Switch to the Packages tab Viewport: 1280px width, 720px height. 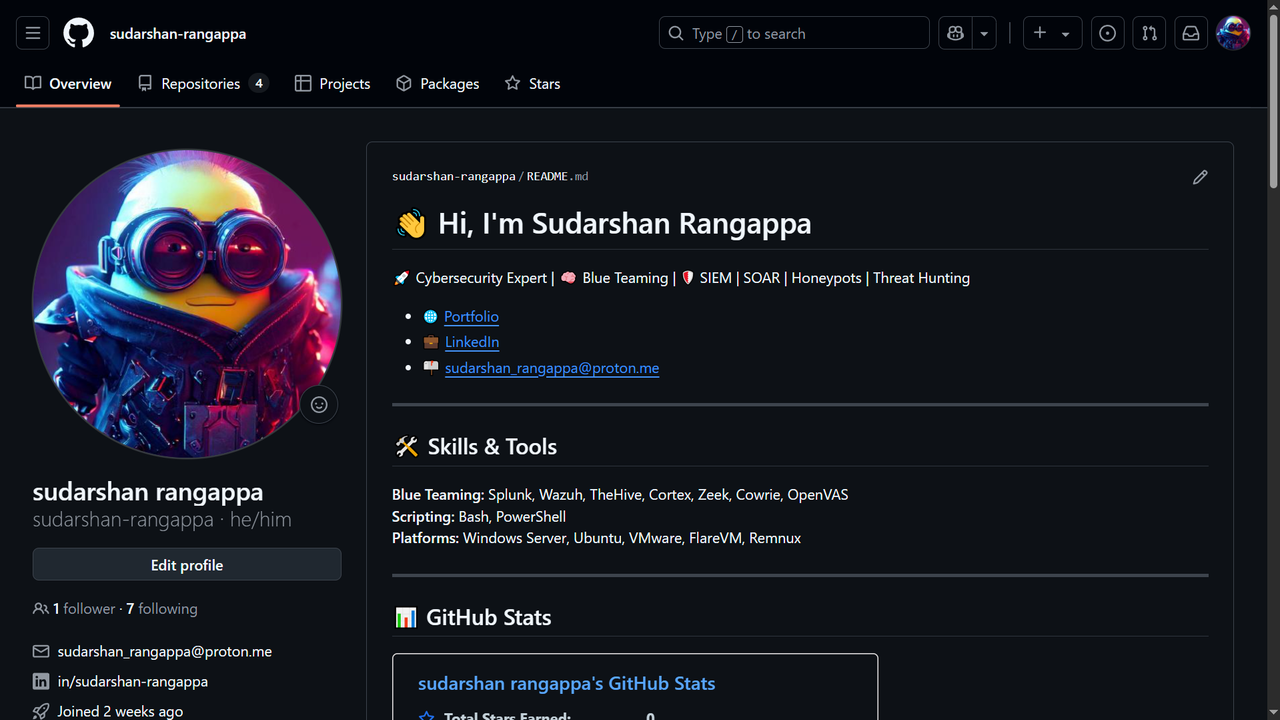(438, 84)
